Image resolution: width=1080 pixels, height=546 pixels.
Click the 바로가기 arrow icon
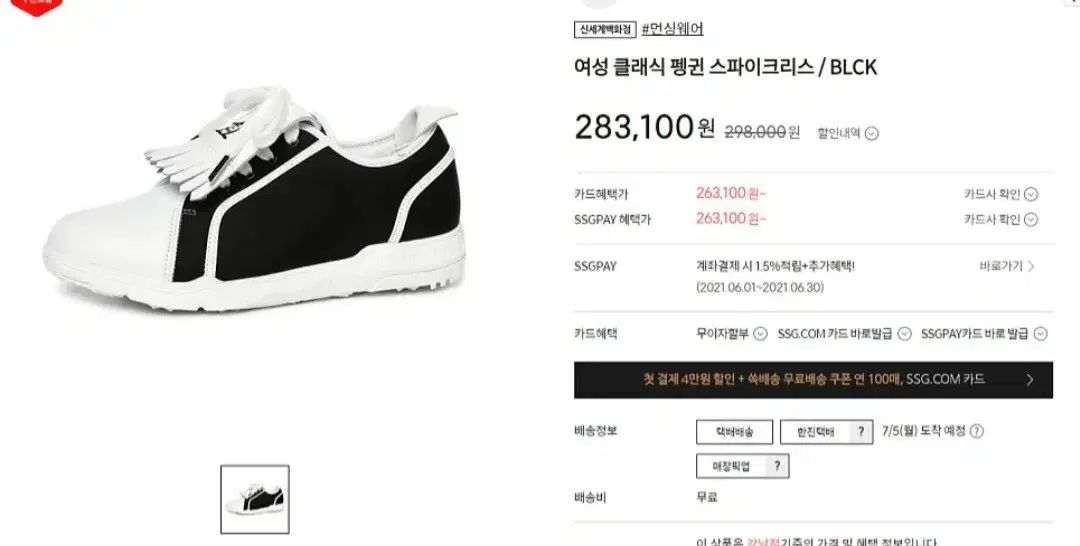[x=1031, y=266]
